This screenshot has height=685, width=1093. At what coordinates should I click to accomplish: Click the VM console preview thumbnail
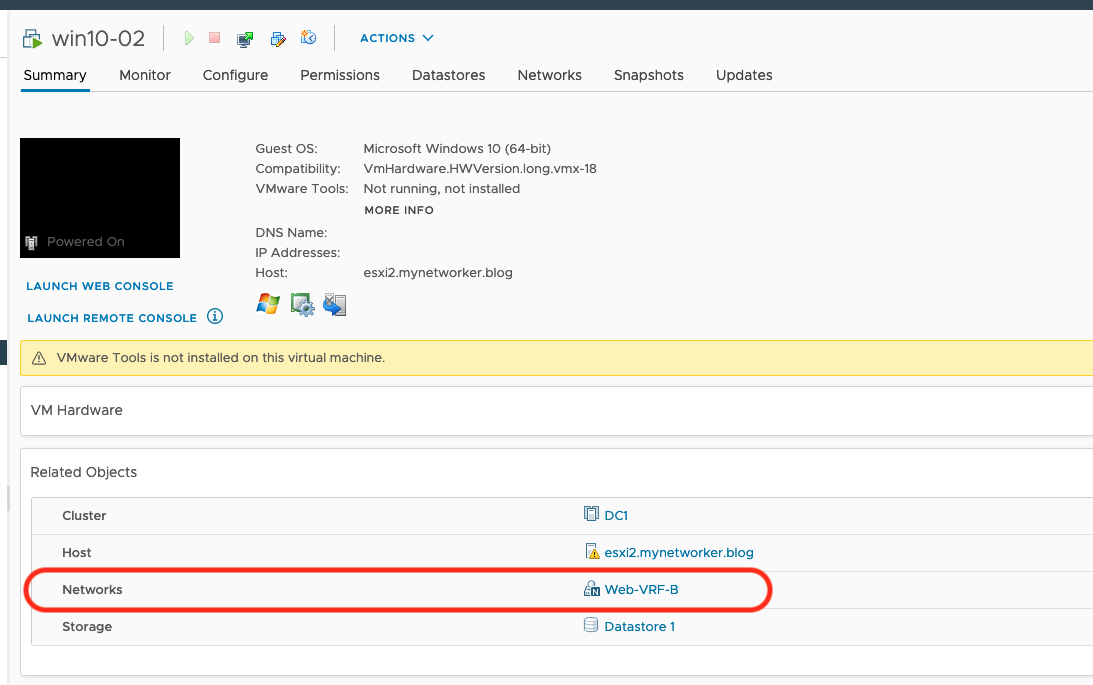(100, 198)
